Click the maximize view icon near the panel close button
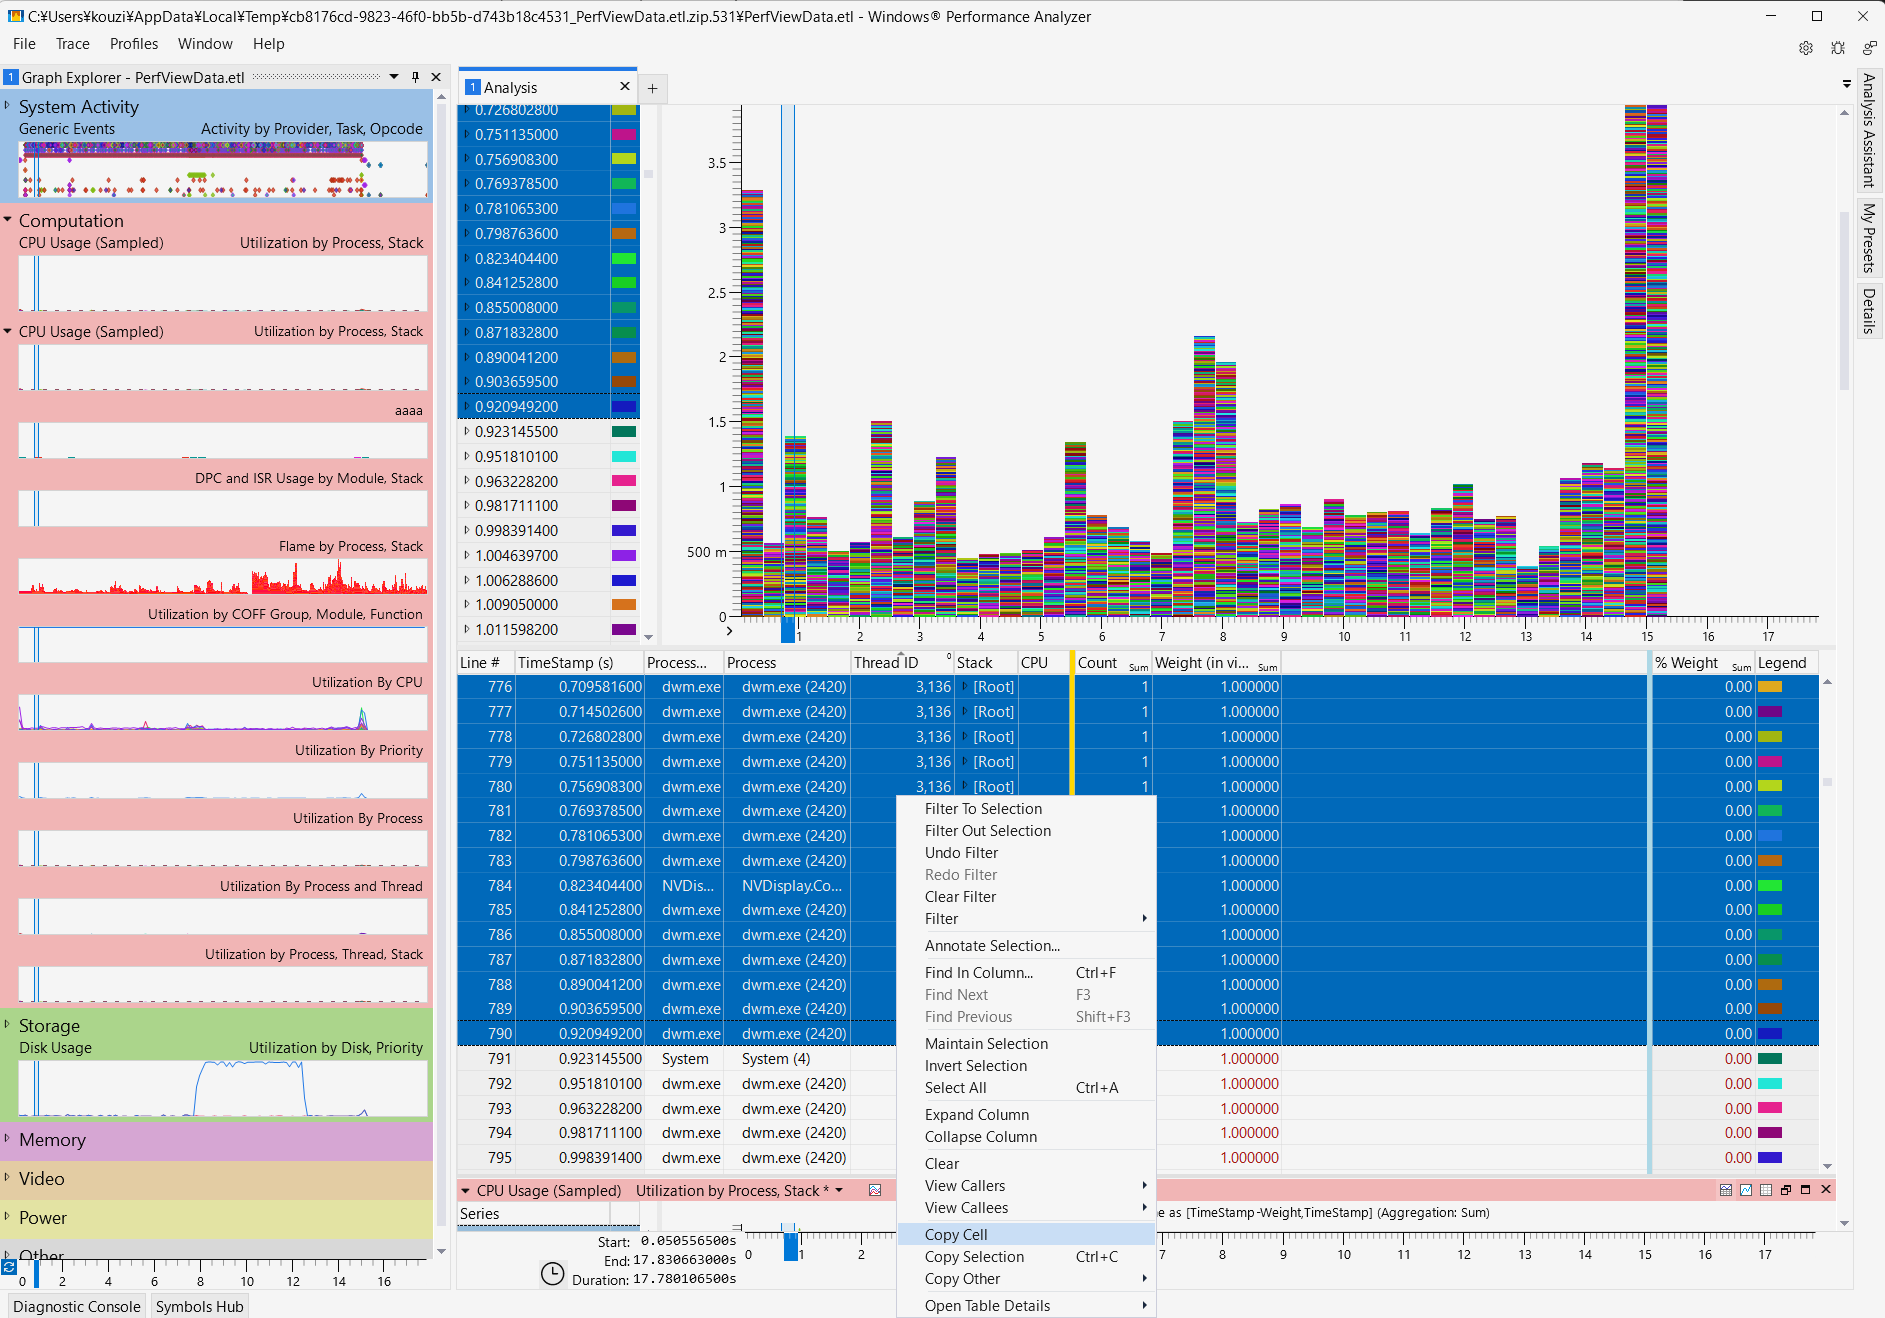 1806,1190
